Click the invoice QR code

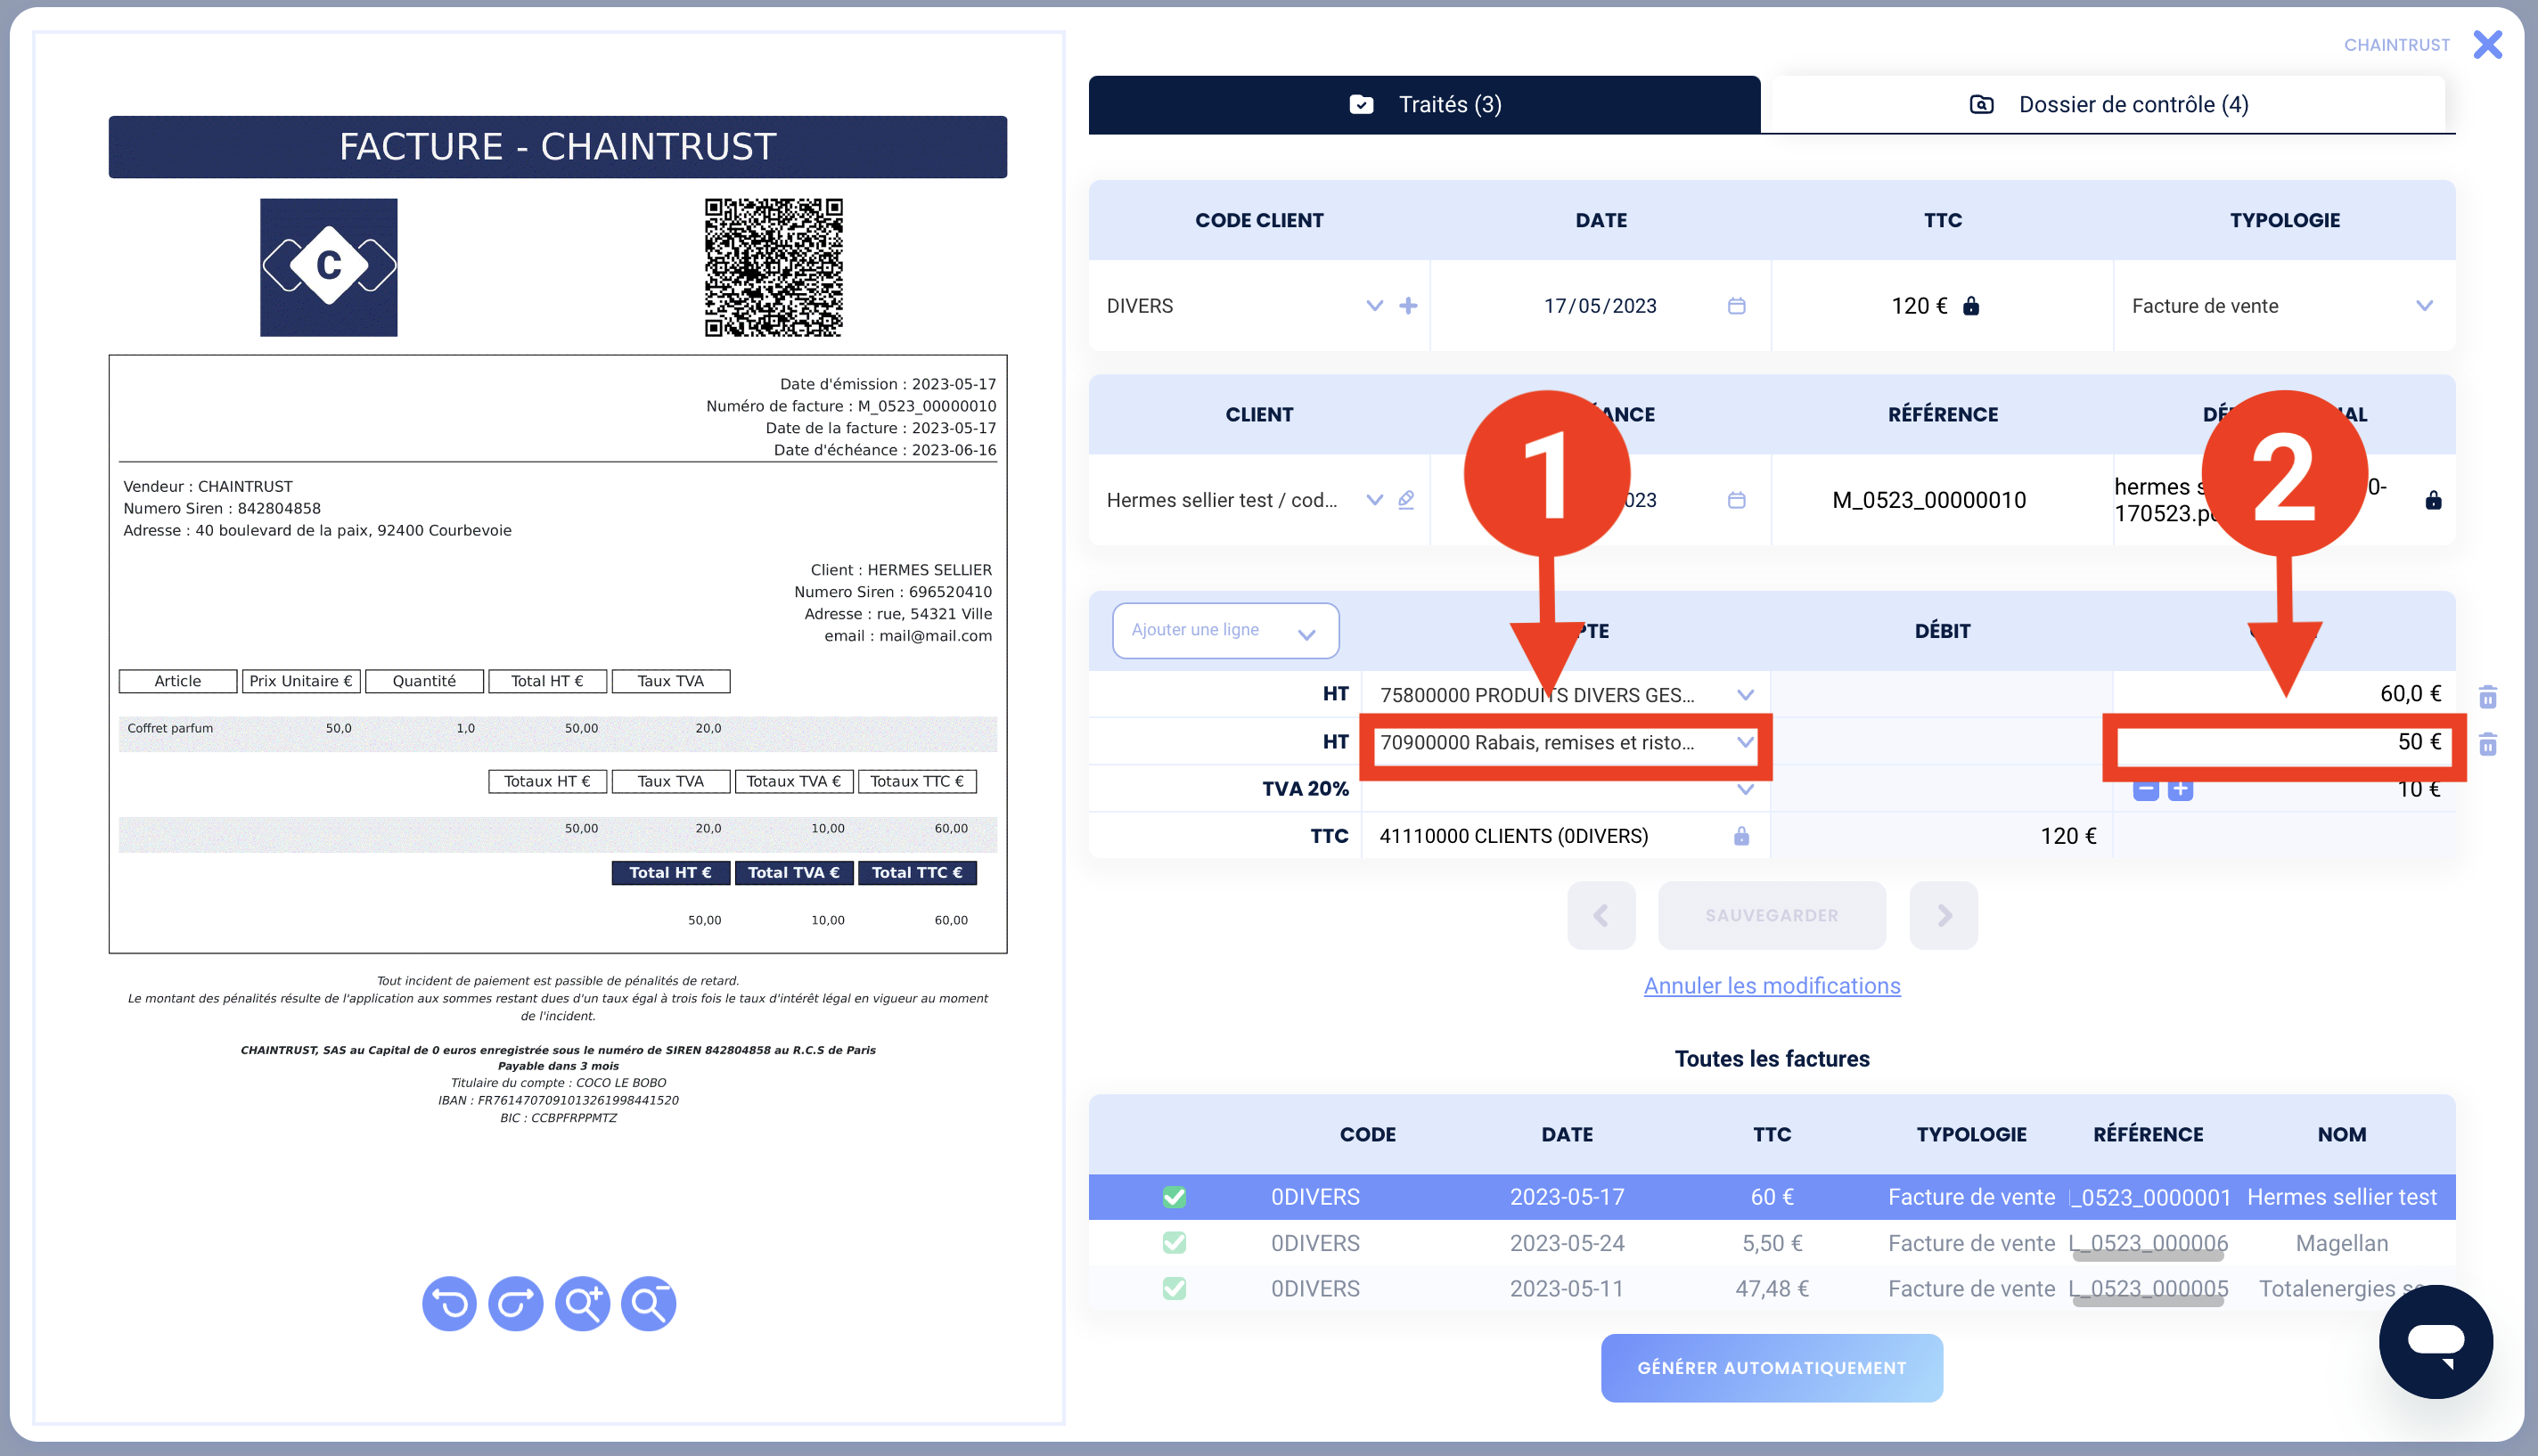click(774, 267)
